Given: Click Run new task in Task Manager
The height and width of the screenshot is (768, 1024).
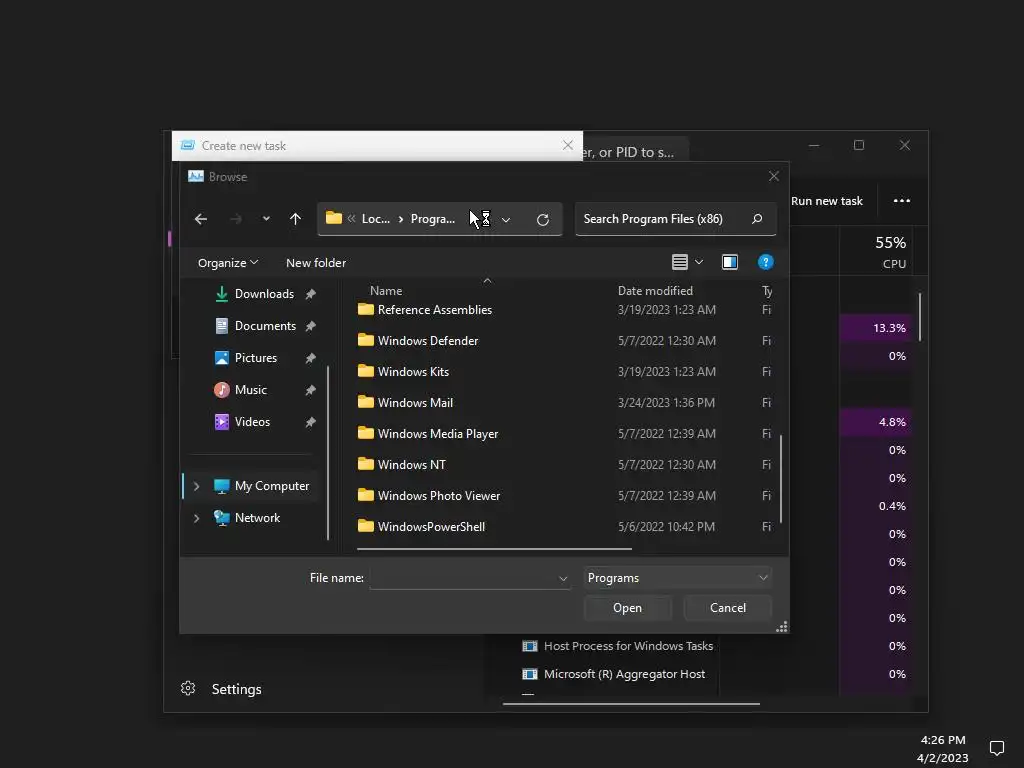Looking at the screenshot, I should tap(827, 201).
